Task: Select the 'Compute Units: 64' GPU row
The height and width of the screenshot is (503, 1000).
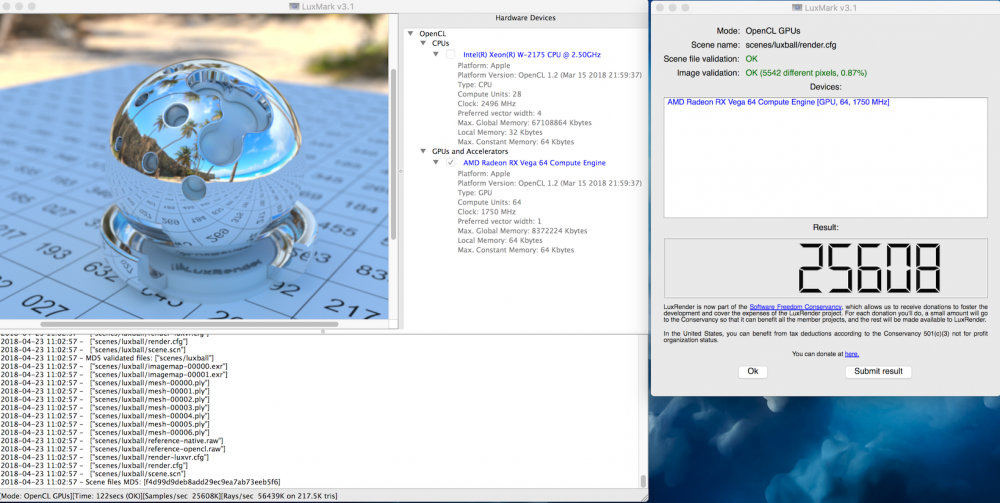Action: tap(489, 202)
